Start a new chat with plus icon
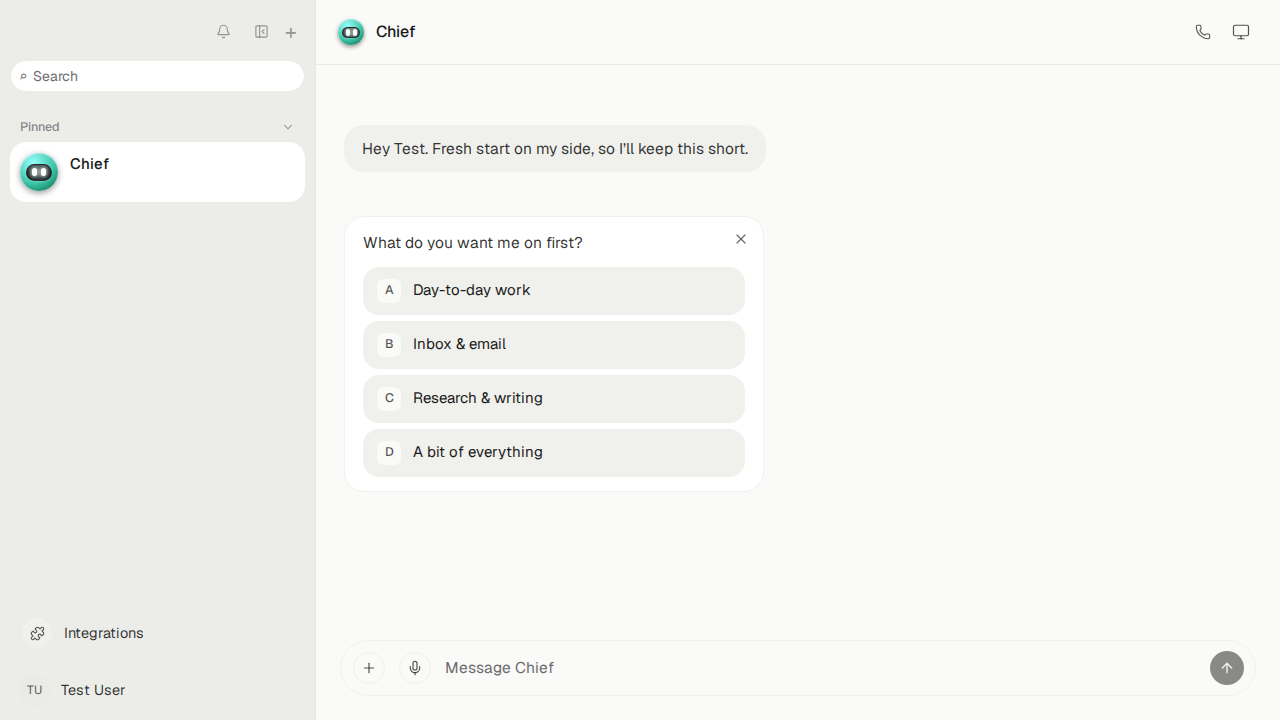The height and width of the screenshot is (720, 1280). [291, 33]
